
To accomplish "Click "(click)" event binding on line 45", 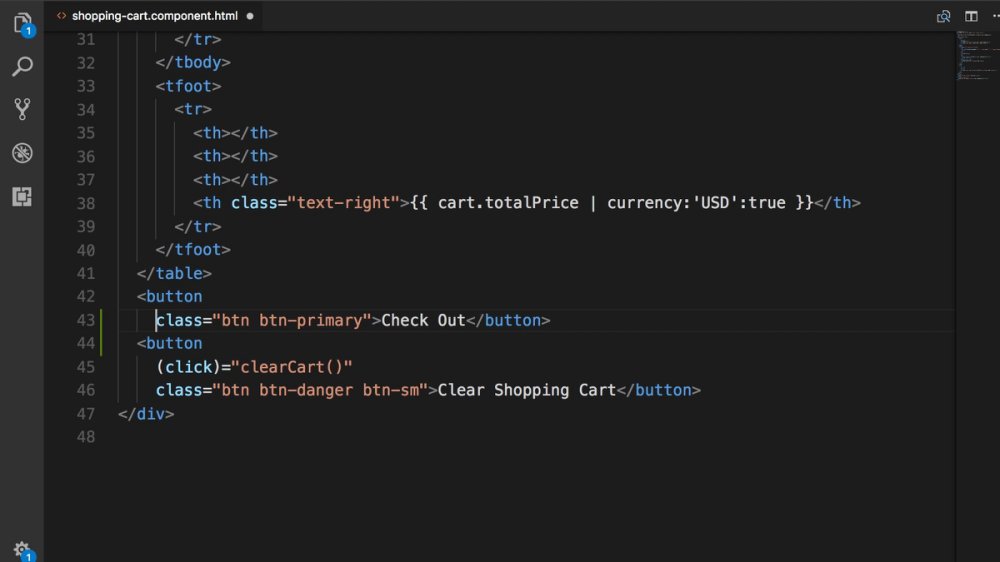I will point(188,367).
